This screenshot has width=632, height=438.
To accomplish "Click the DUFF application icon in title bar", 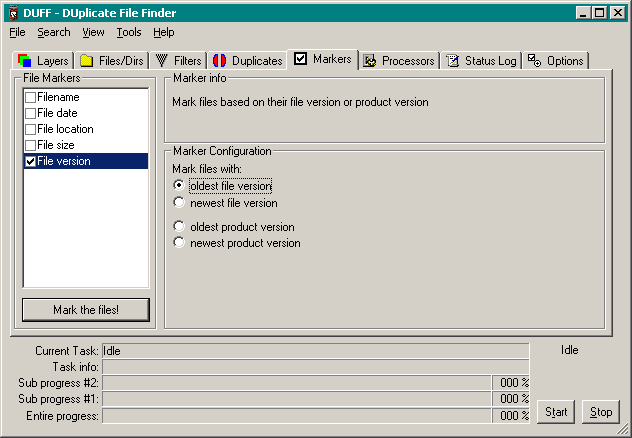I will pyautogui.click(x=14, y=13).
